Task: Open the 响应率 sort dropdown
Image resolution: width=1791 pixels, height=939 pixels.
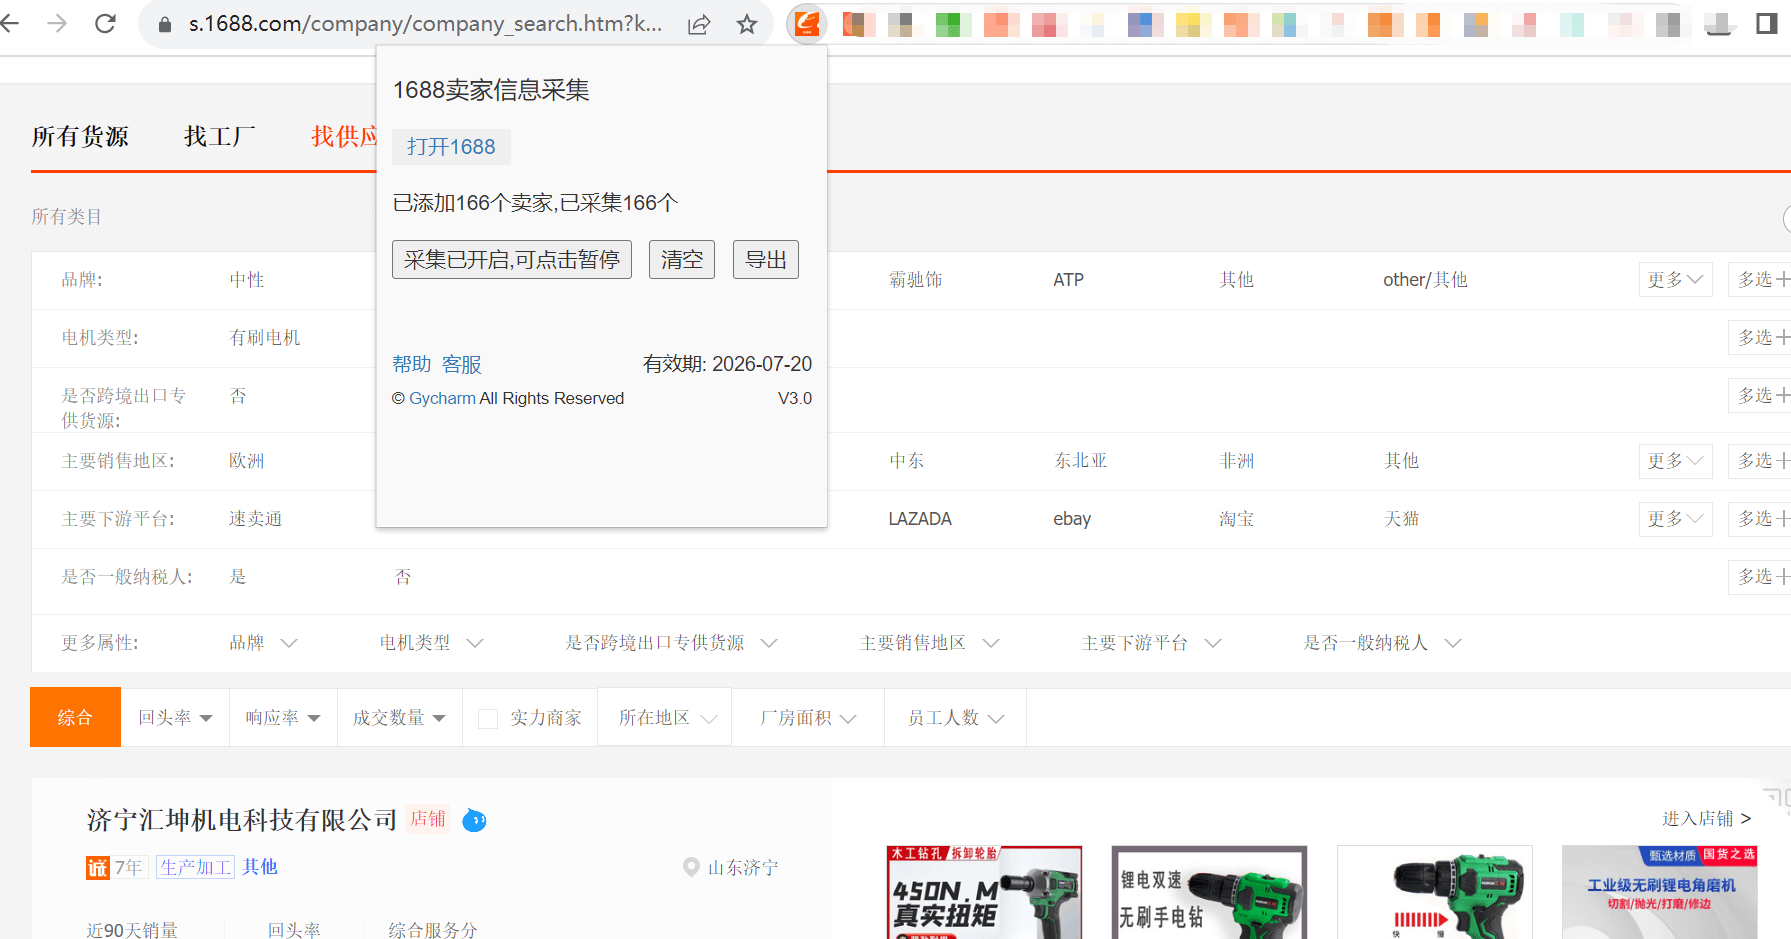Action: tap(283, 717)
